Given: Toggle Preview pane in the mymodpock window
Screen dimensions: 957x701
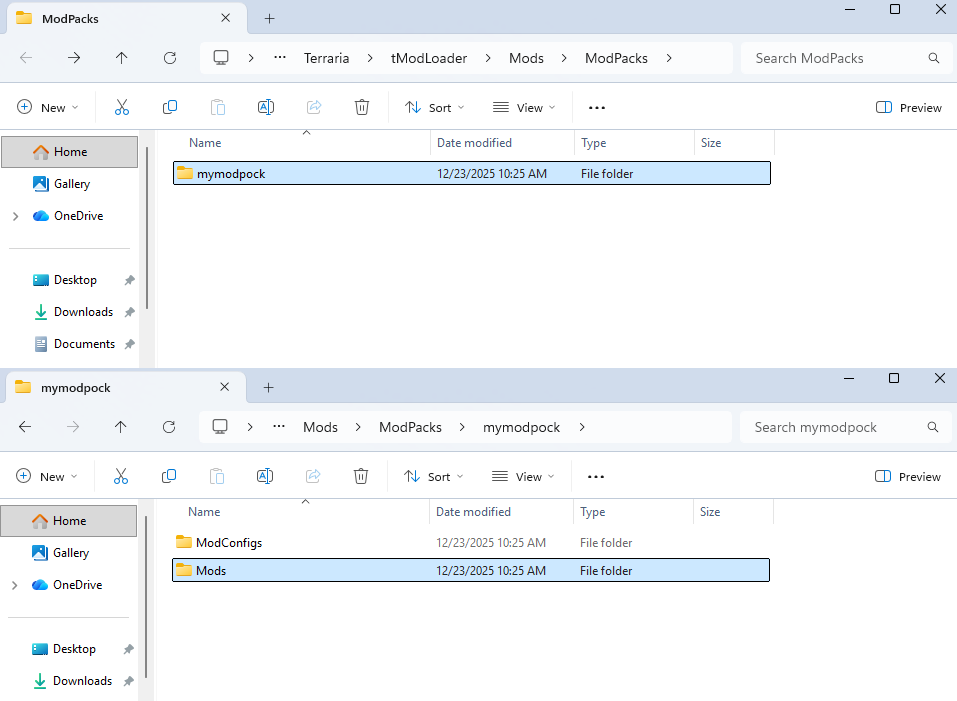Looking at the screenshot, I should pos(907,476).
